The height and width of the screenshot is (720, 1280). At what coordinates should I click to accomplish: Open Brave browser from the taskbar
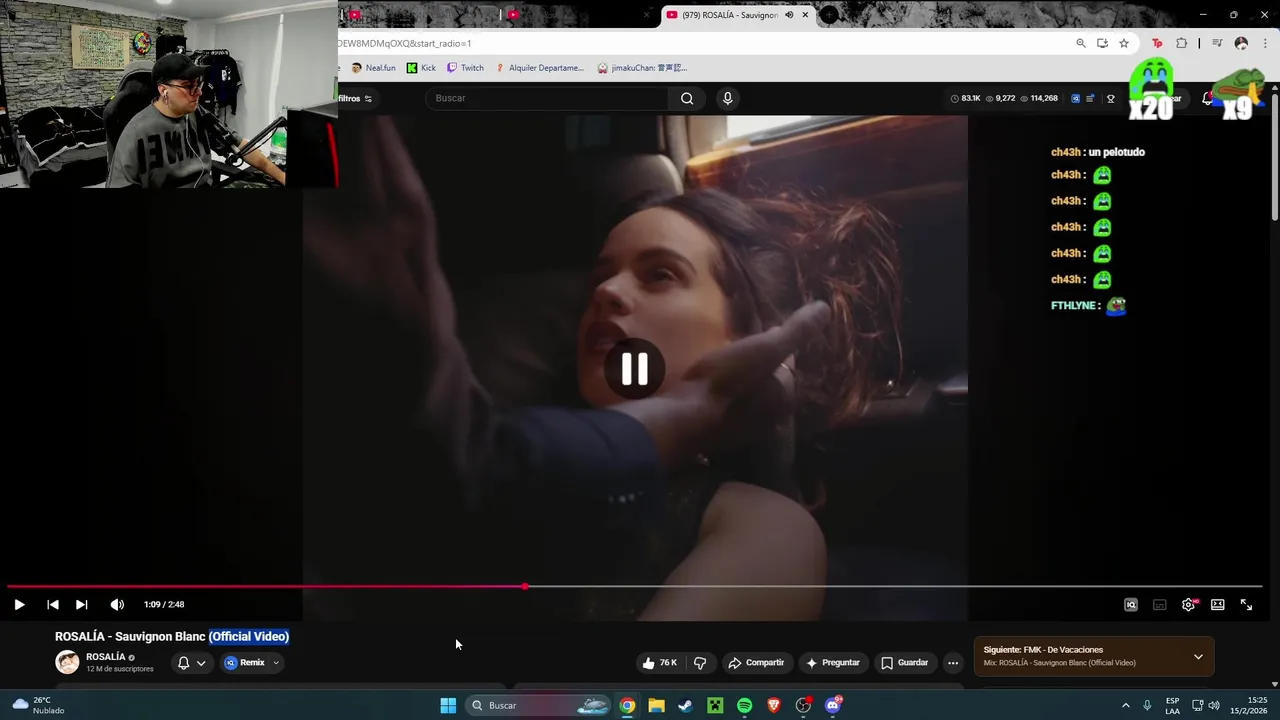click(x=773, y=705)
